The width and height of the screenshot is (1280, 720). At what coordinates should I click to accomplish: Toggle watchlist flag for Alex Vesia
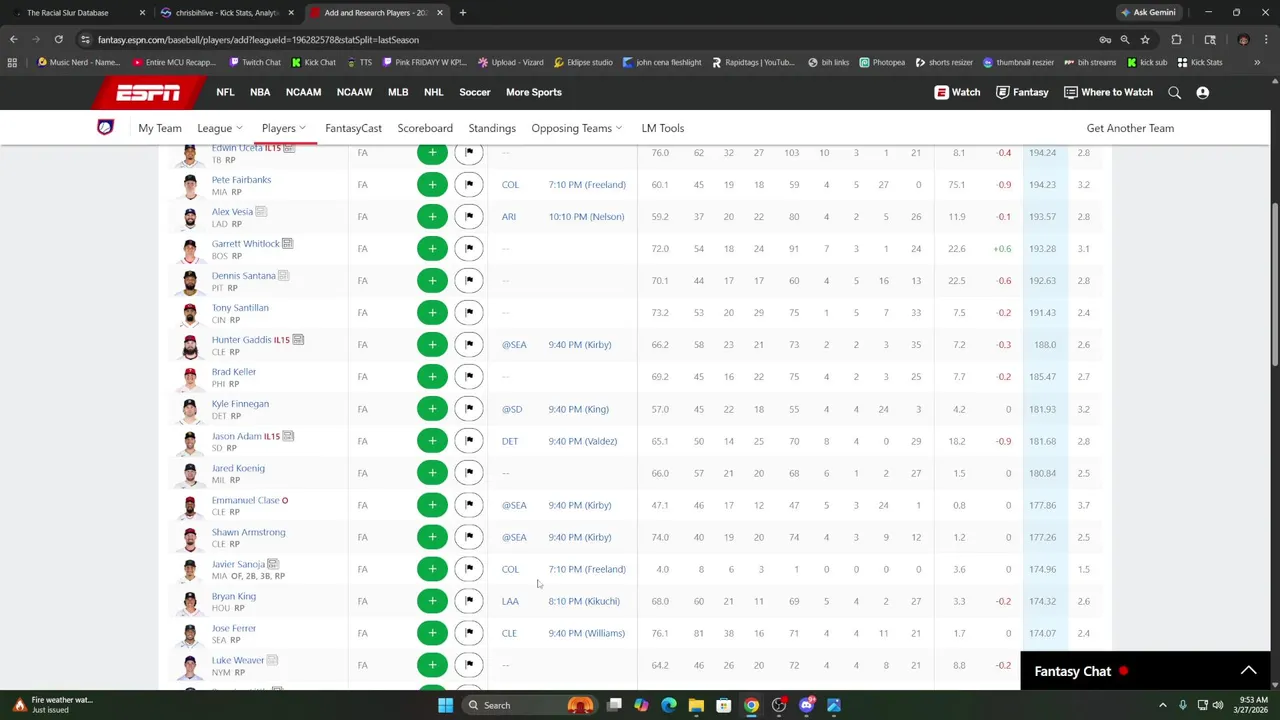[468, 217]
